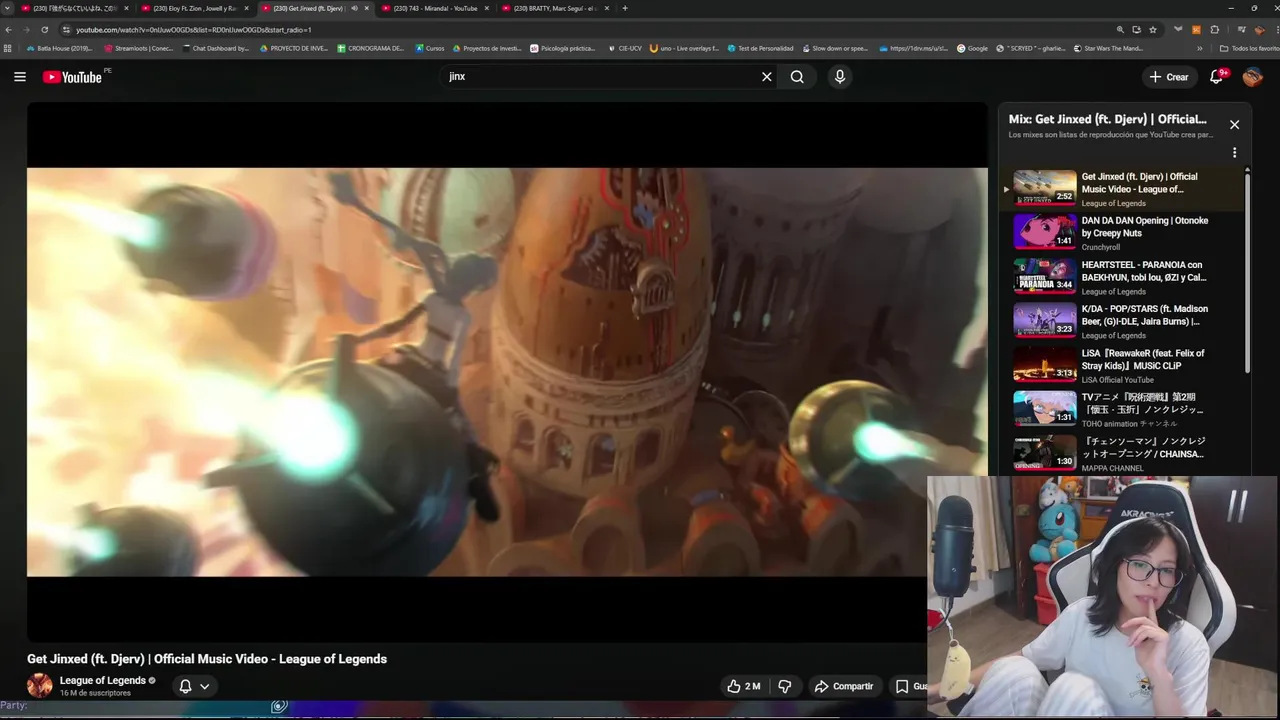The width and height of the screenshot is (1280, 720).
Task: Close the Mix playlist panel
Action: [1234, 125]
